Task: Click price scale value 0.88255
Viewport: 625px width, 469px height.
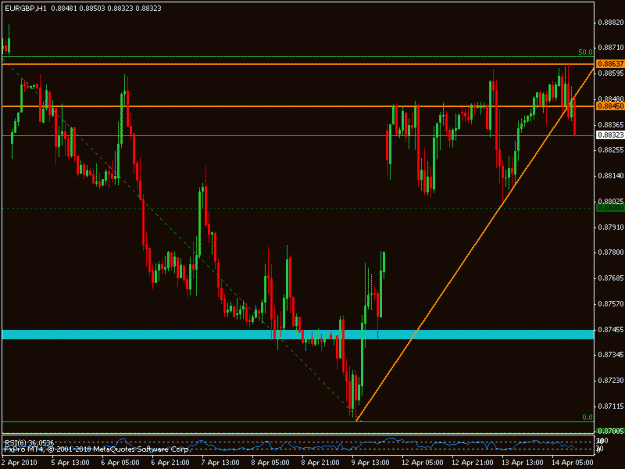Action: click(x=610, y=150)
